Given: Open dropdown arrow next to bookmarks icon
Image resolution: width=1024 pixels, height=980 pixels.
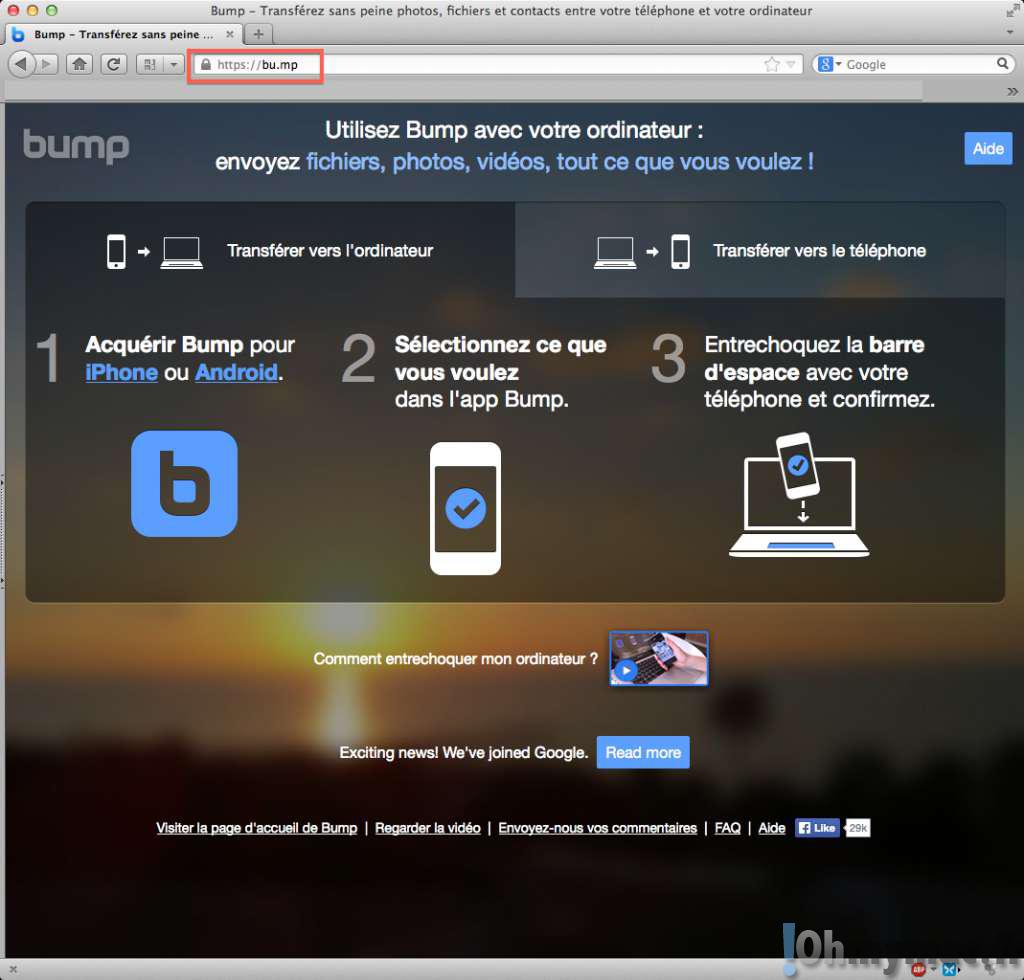Looking at the screenshot, I should [x=174, y=64].
